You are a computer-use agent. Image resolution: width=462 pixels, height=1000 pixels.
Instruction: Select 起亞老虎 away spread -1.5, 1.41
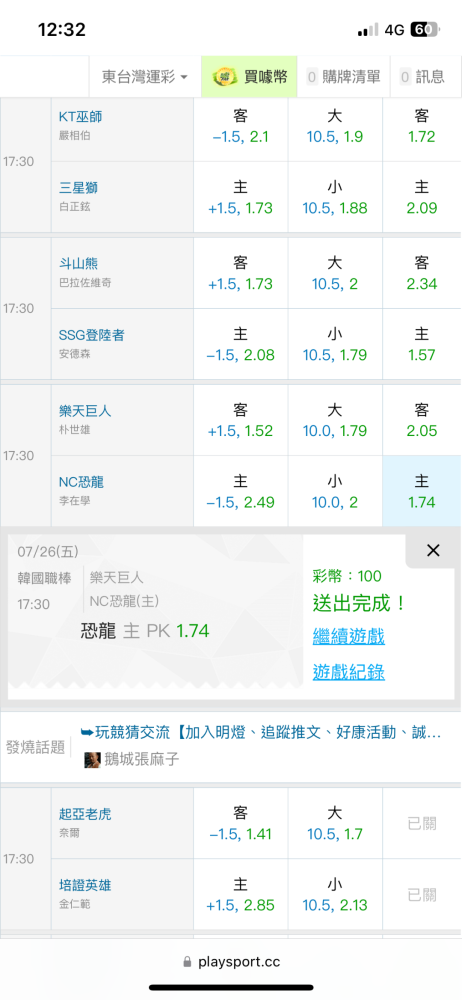tap(241, 823)
